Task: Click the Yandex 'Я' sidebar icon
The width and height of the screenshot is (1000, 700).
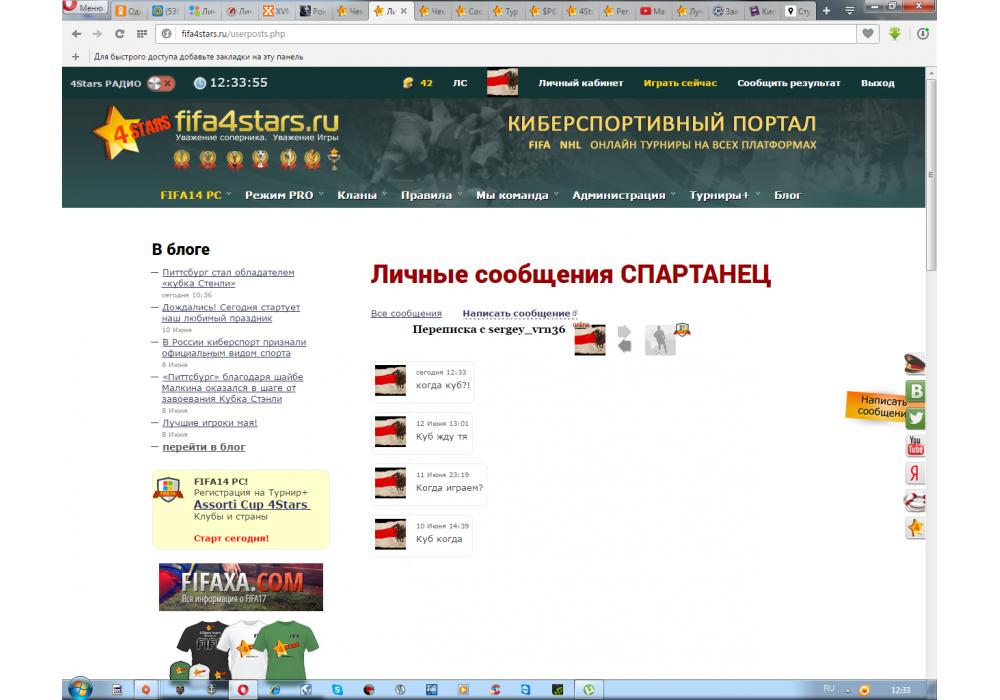Action: [x=914, y=473]
